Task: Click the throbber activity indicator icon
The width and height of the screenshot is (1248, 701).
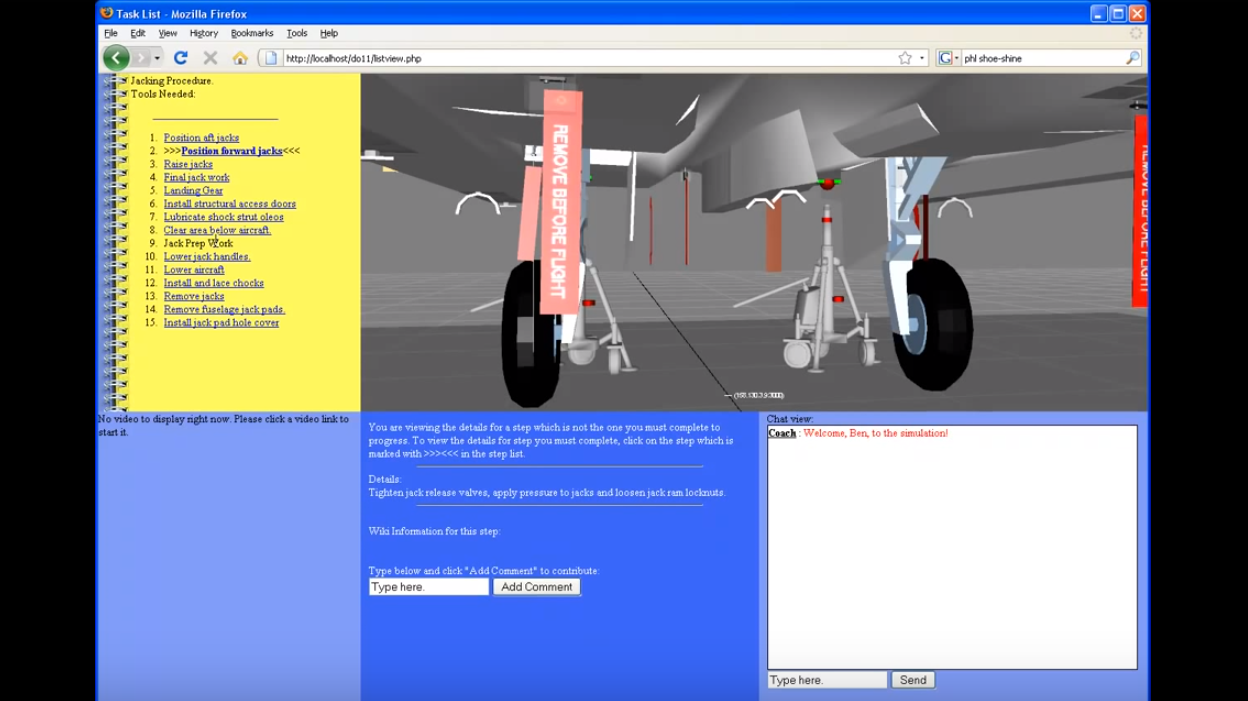Action: click(1135, 33)
